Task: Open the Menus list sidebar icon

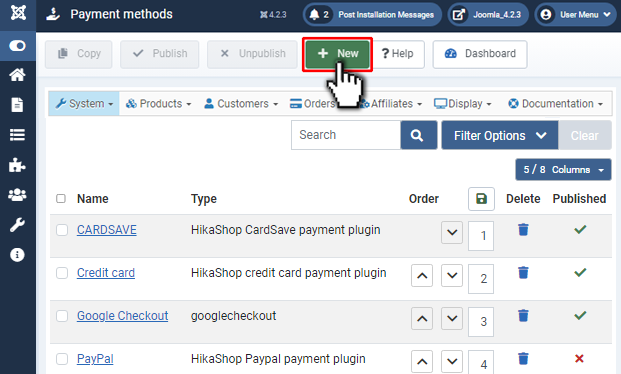Action: (x=17, y=135)
